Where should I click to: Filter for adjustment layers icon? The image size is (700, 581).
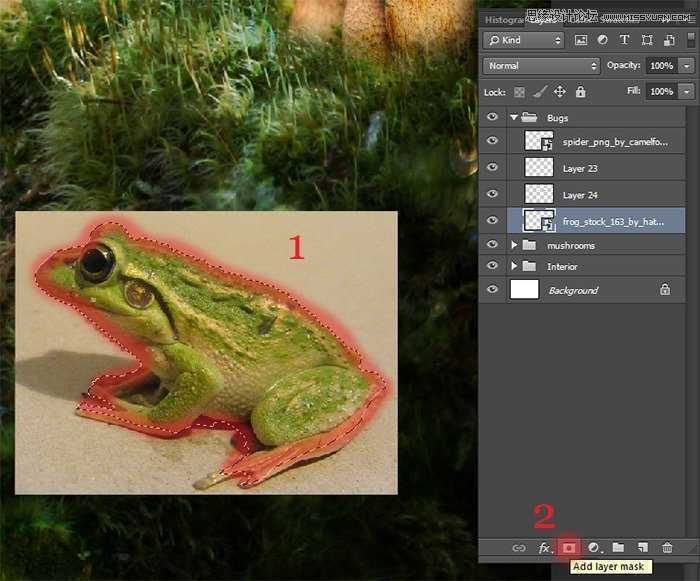[602, 40]
